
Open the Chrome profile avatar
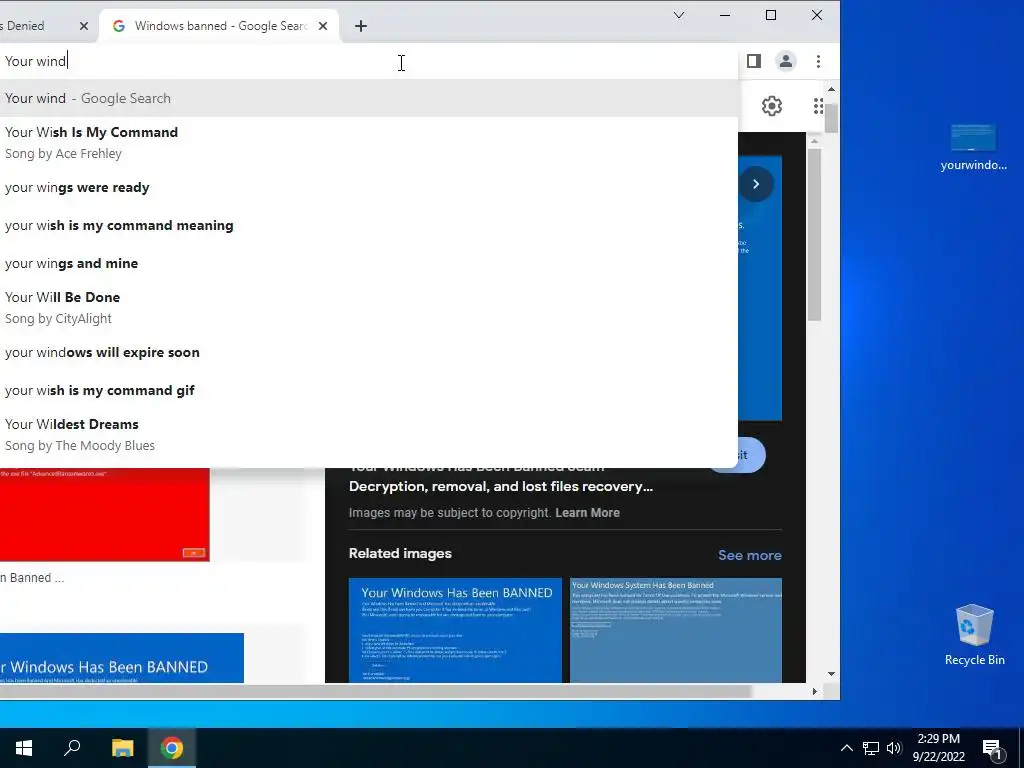[x=786, y=61]
